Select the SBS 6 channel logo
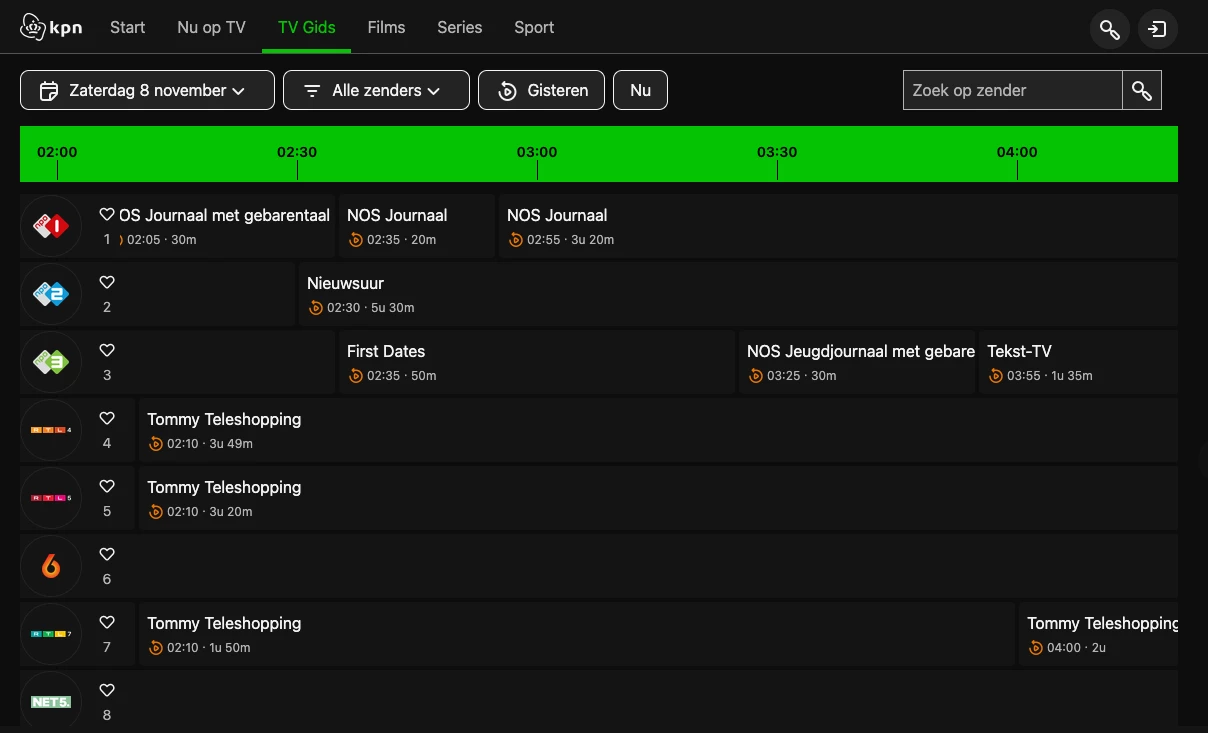Image resolution: width=1208 pixels, height=733 pixels. point(51,566)
